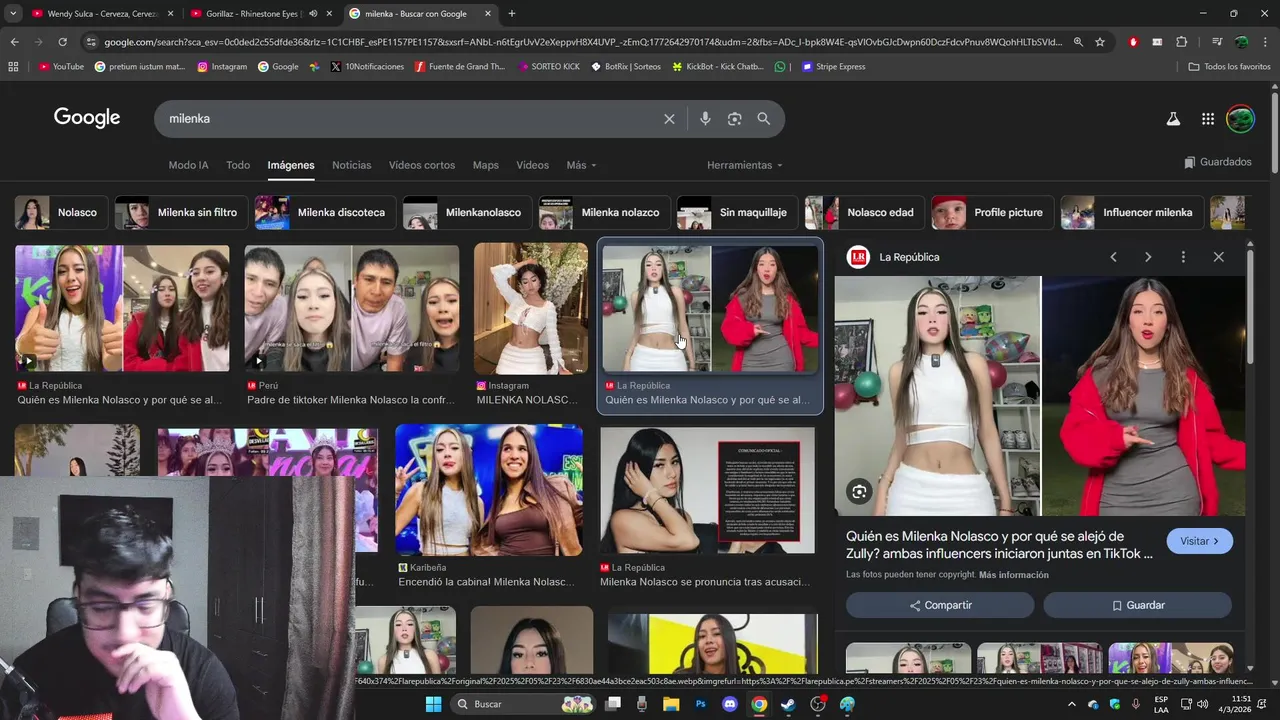This screenshot has height=720, width=1280.
Task: Open Discord from the taskbar
Action: point(730,704)
